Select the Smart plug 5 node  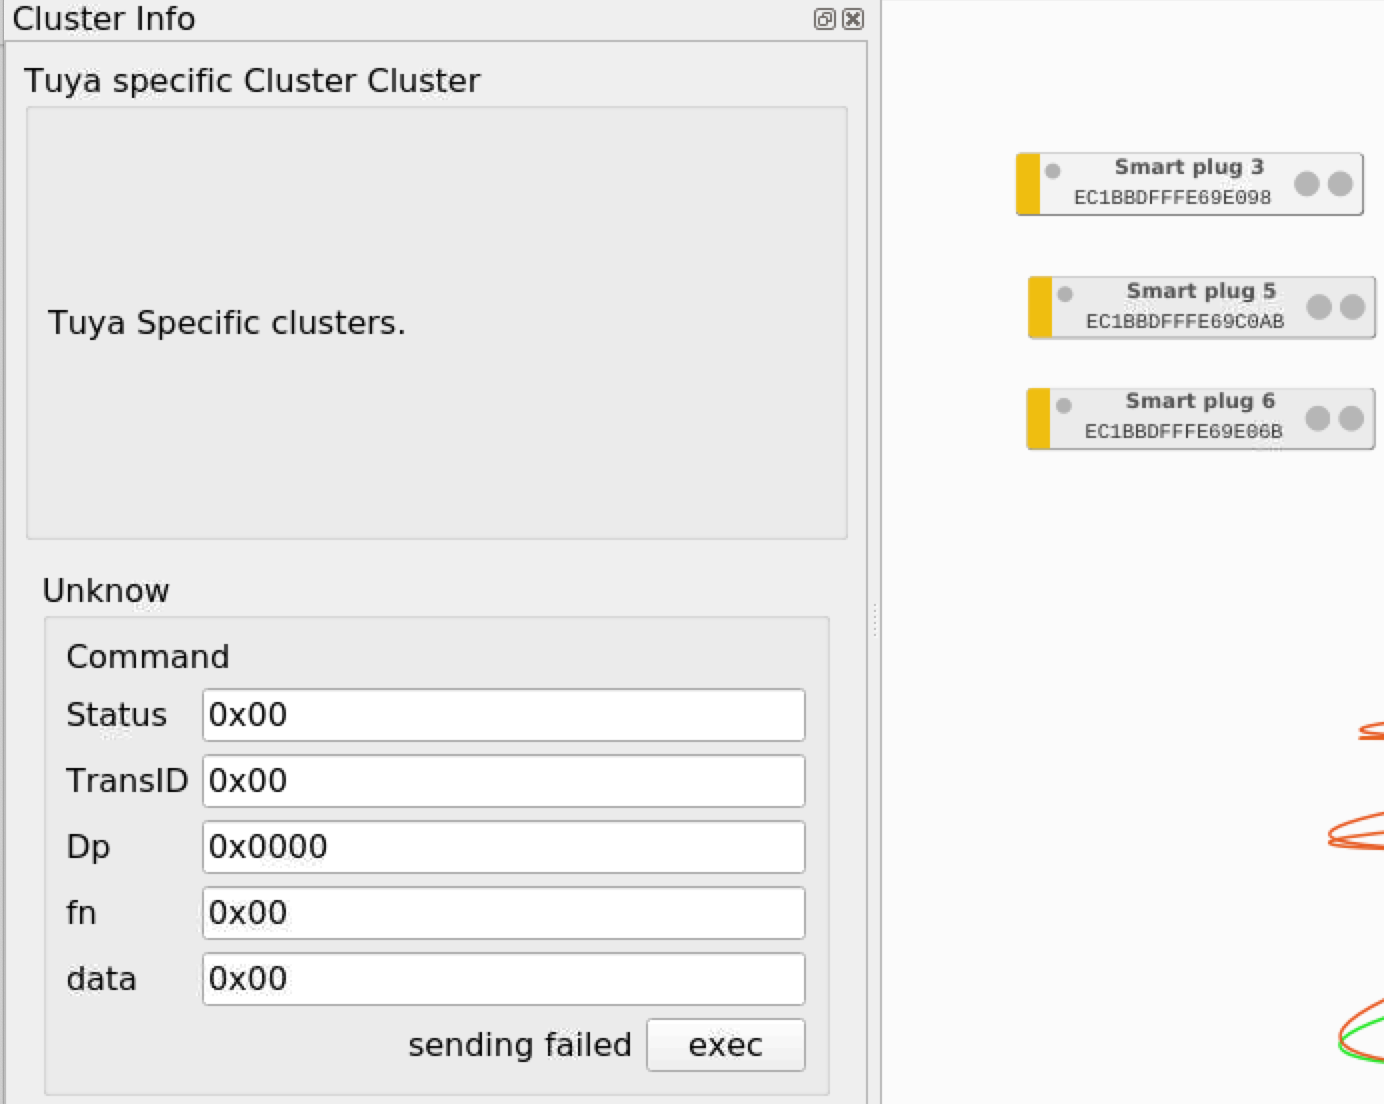tap(1201, 307)
